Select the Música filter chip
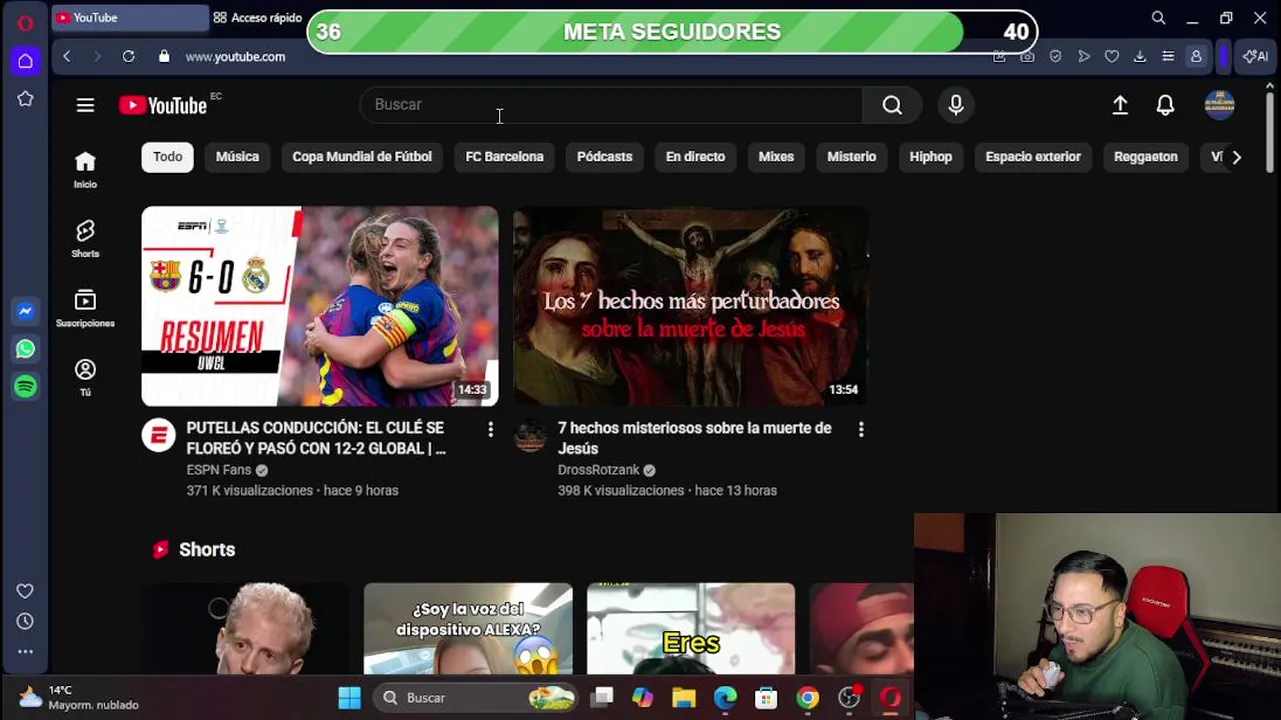 pyautogui.click(x=237, y=157)
